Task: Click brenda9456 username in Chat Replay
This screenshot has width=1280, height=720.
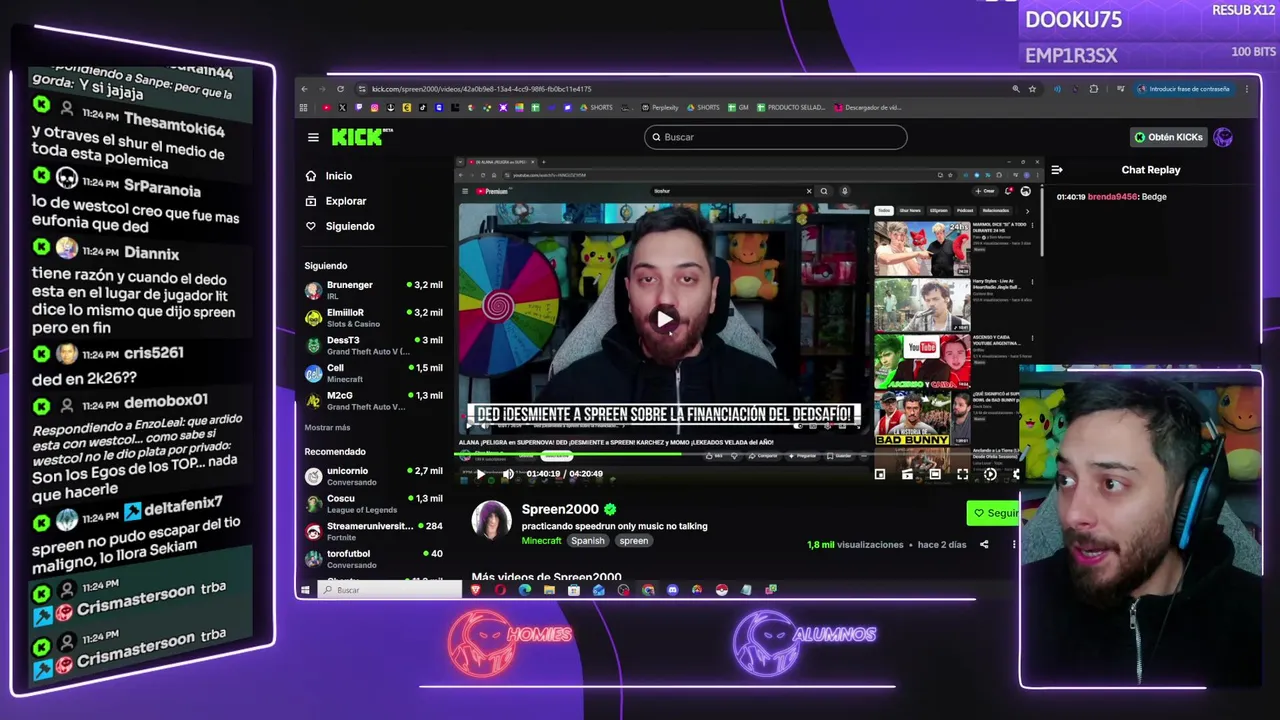Action: pyautogui.click(x=1112, y=197)
